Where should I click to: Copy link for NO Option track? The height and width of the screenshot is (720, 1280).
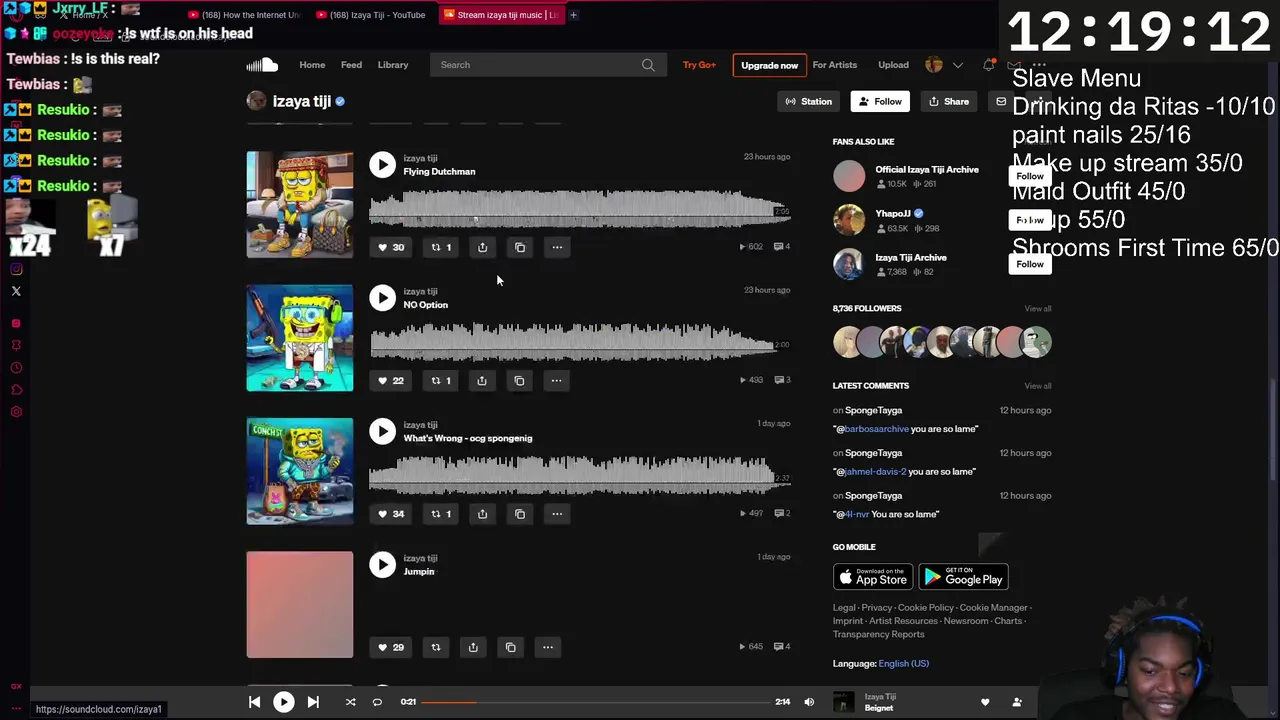pos(519,380)
